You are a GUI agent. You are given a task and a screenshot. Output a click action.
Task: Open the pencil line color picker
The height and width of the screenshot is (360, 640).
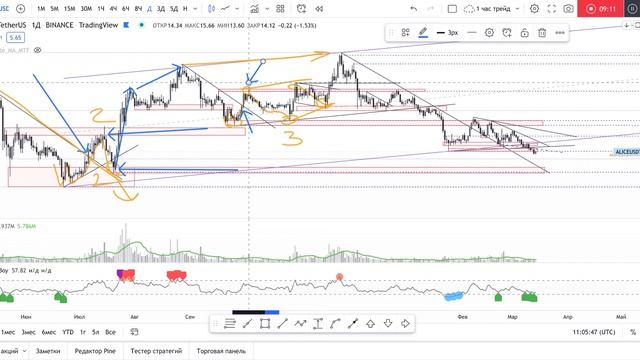tap(423, 33)
